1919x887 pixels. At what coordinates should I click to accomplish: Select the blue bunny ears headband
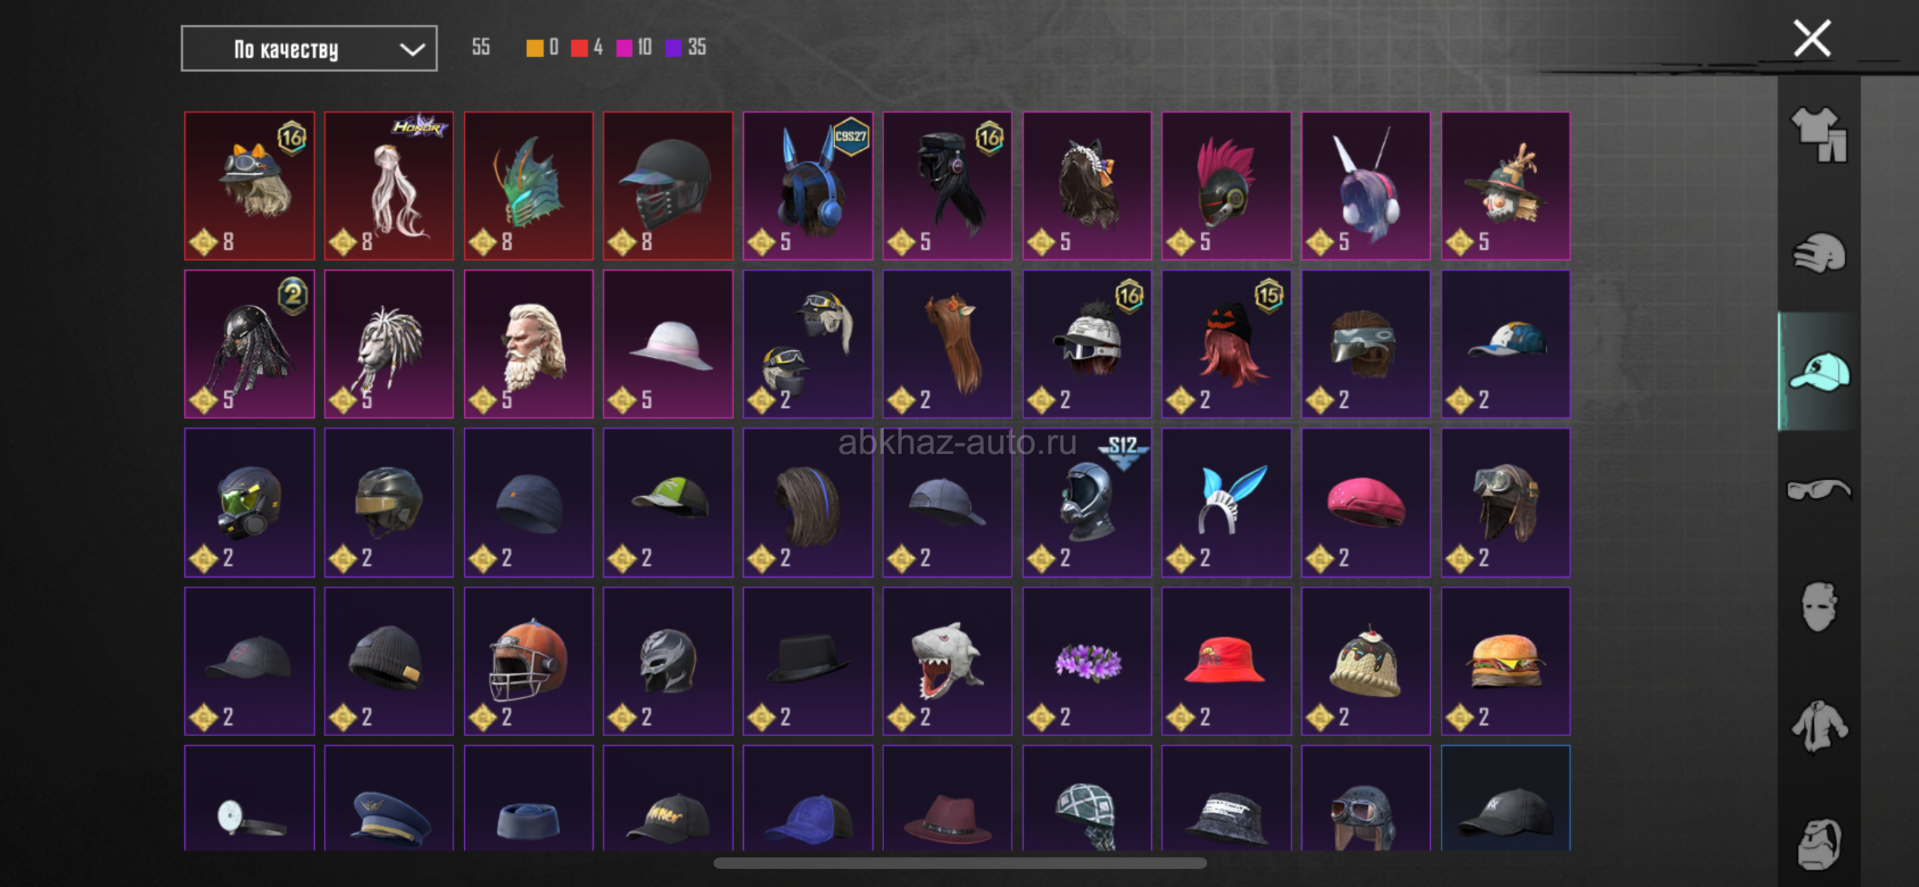point(1226,503)
